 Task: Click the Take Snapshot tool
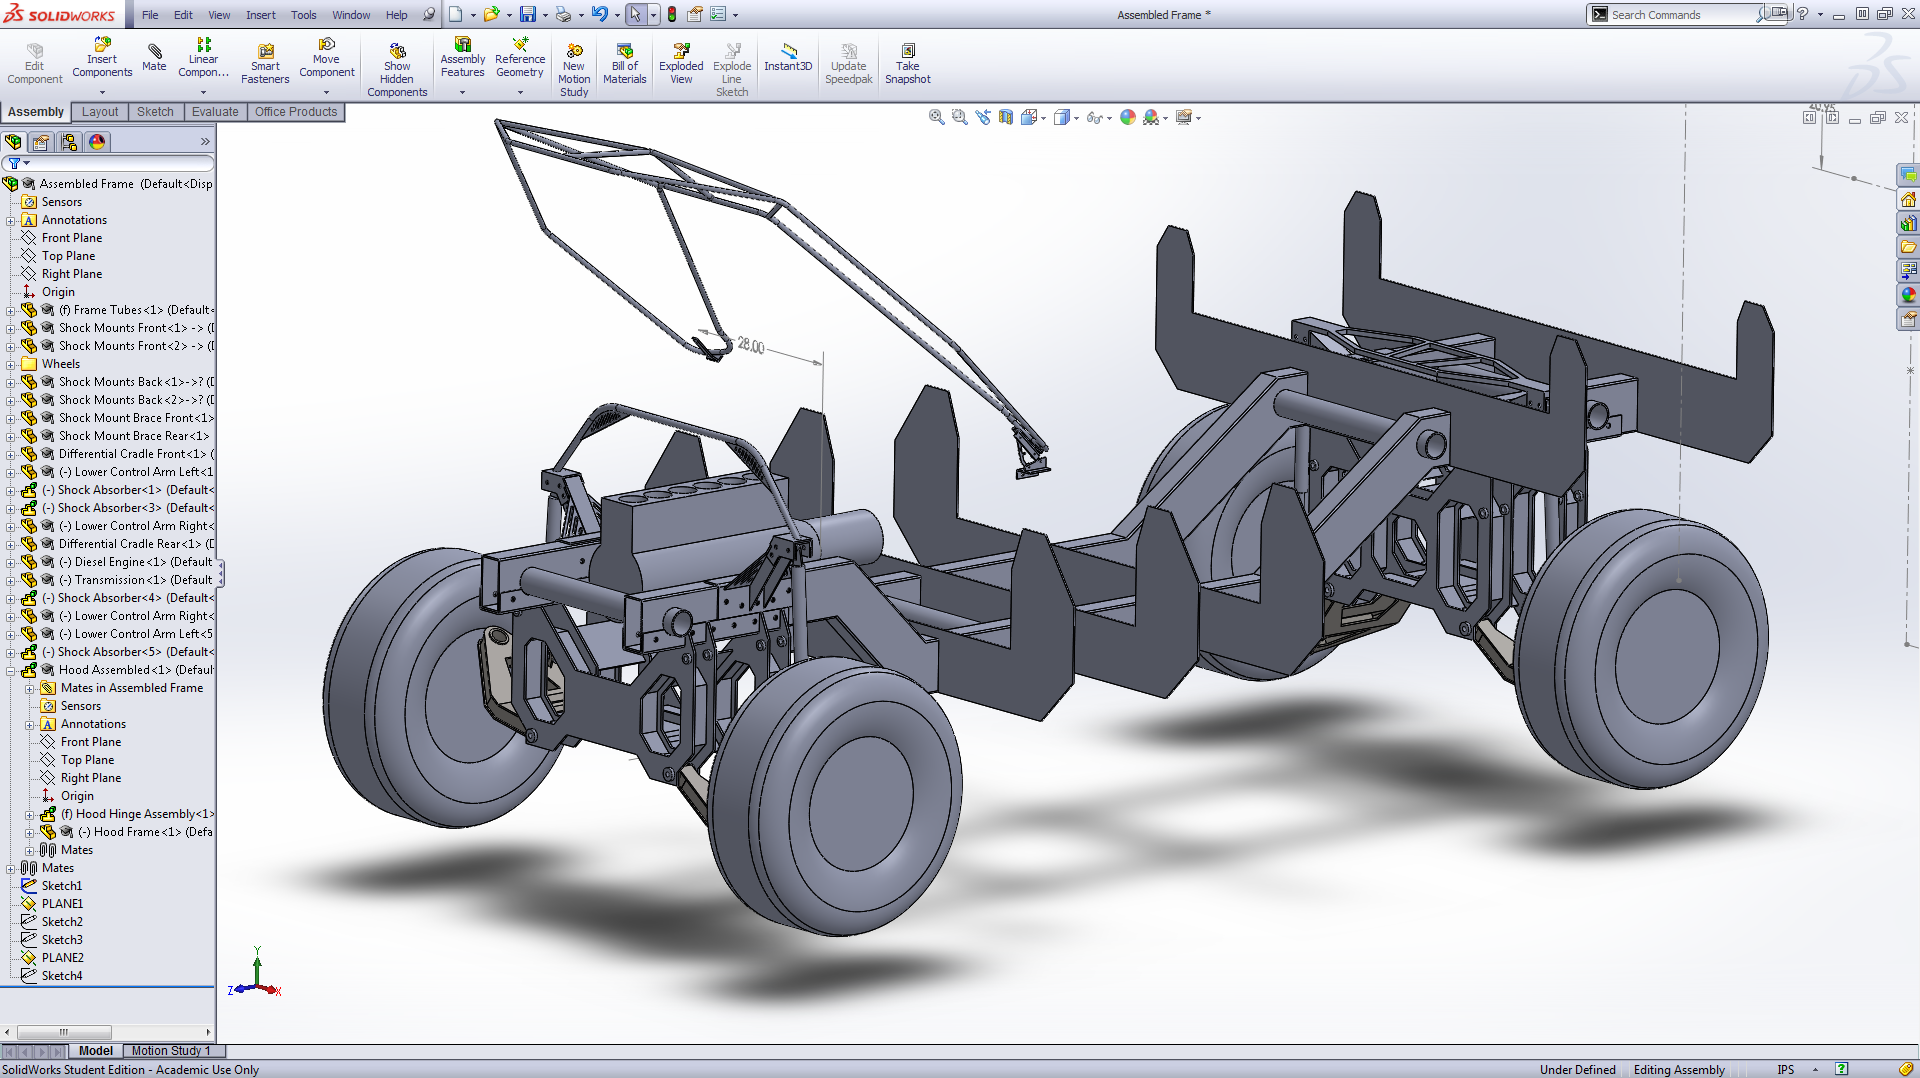(908, 64)
